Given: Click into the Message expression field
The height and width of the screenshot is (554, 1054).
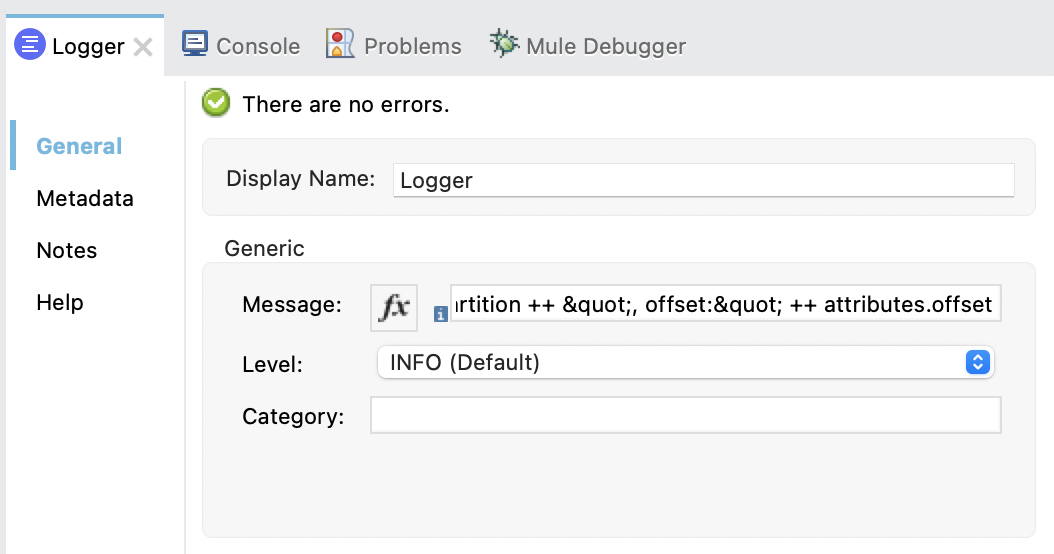Looking at the screenshot, I should [725, 305].
